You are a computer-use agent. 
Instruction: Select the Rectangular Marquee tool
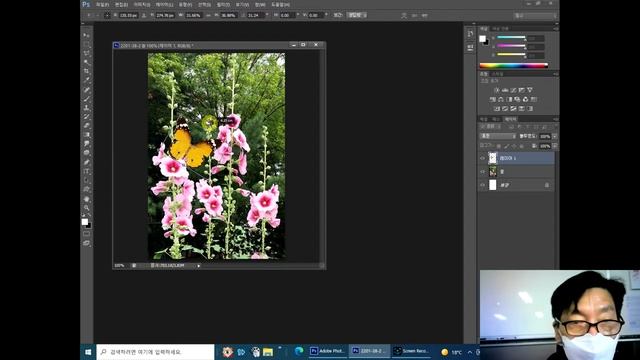coord(87,44)
